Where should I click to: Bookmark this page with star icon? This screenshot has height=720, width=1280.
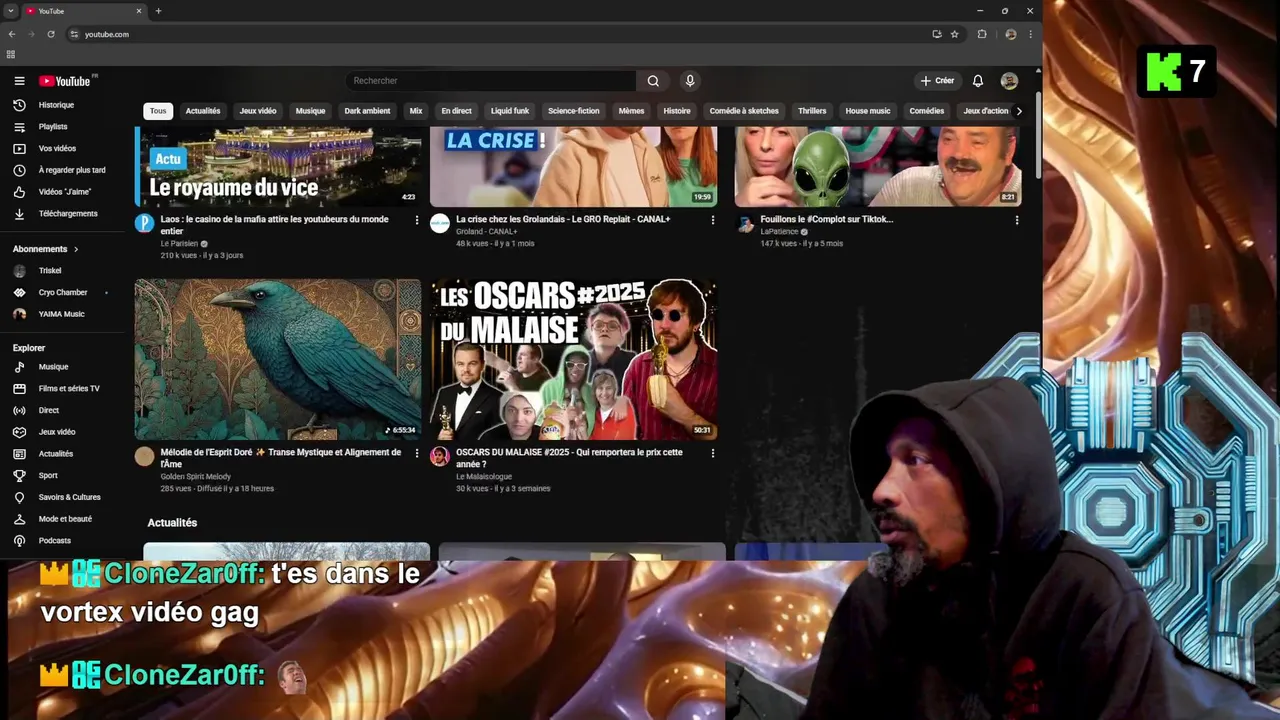click(x=954, y=34)
